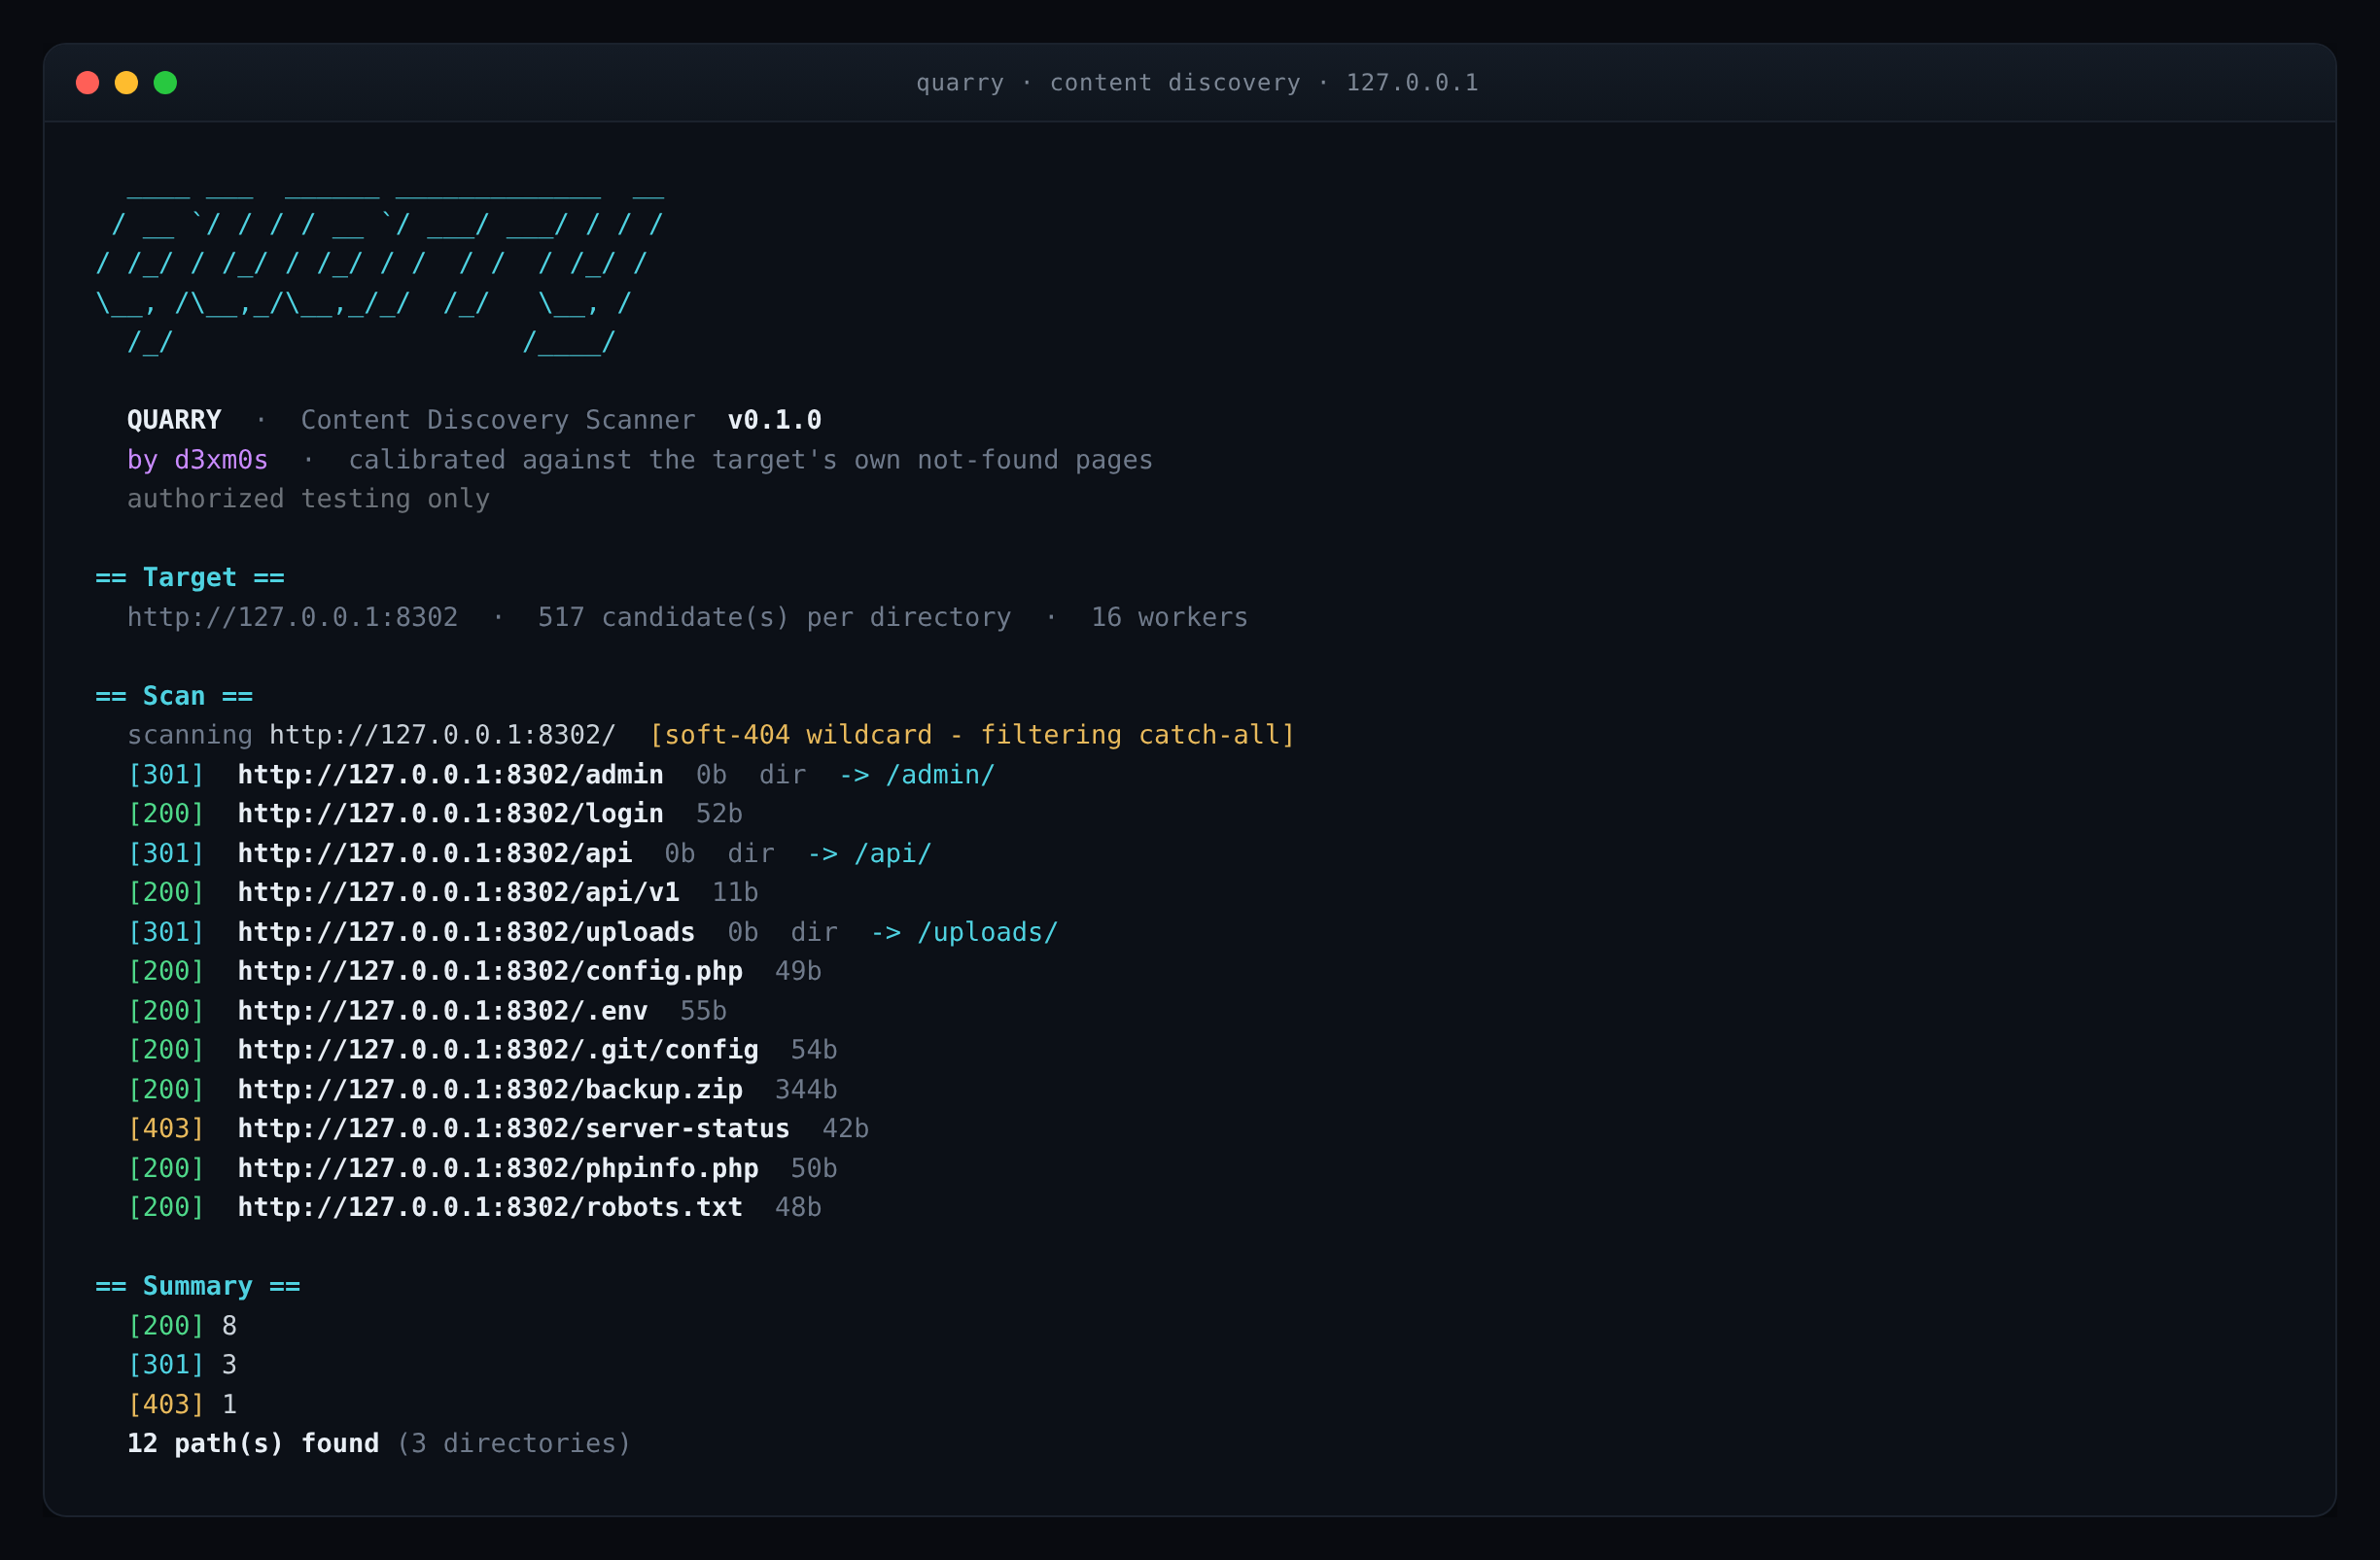Viewport: 2380px width, 1560px height.
Task: Click the 344b size of backup.zip
Action: coord(806,1089)
